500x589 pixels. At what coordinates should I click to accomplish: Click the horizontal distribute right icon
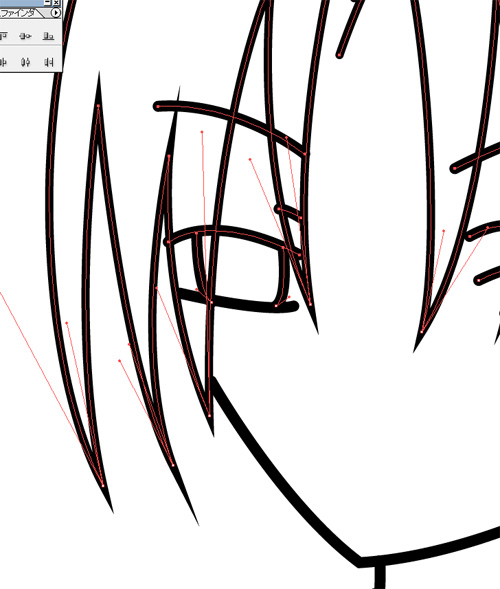49,62
